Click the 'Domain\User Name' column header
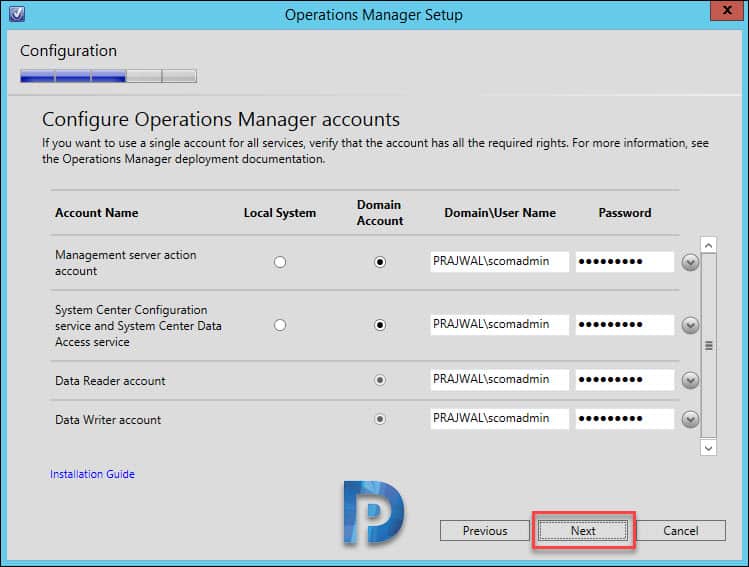Viewport: 749px width, 567px height. (x=500, y=213)
